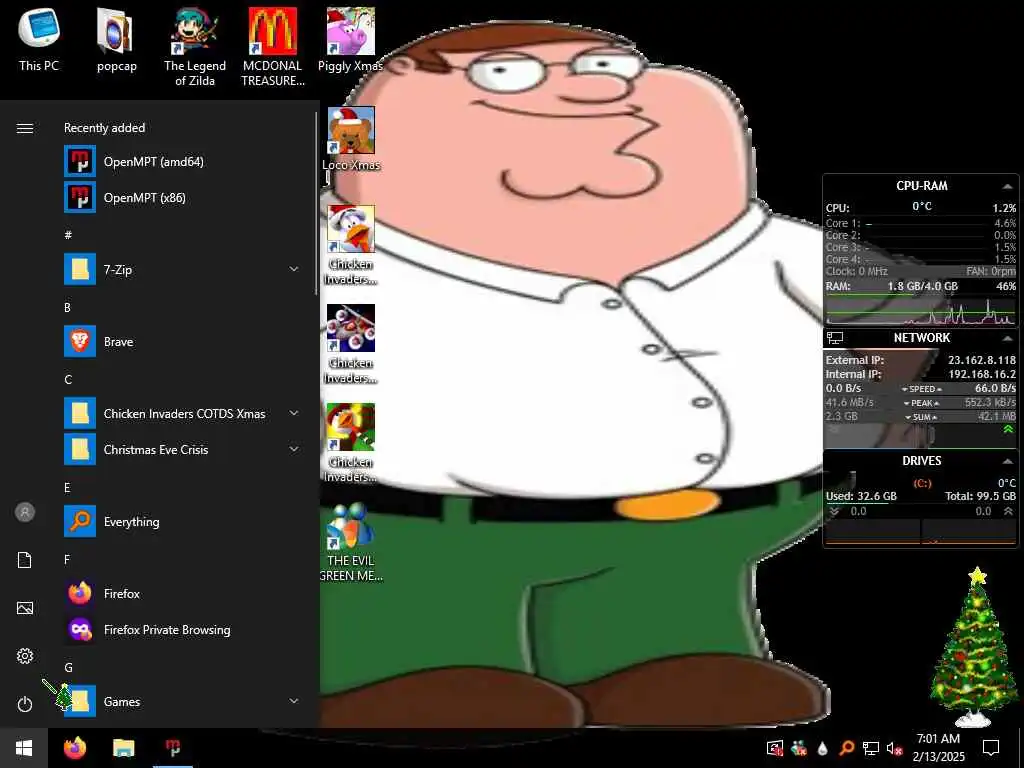Open Firefox from the Start list
The image size is (1024, 768).
182,594
